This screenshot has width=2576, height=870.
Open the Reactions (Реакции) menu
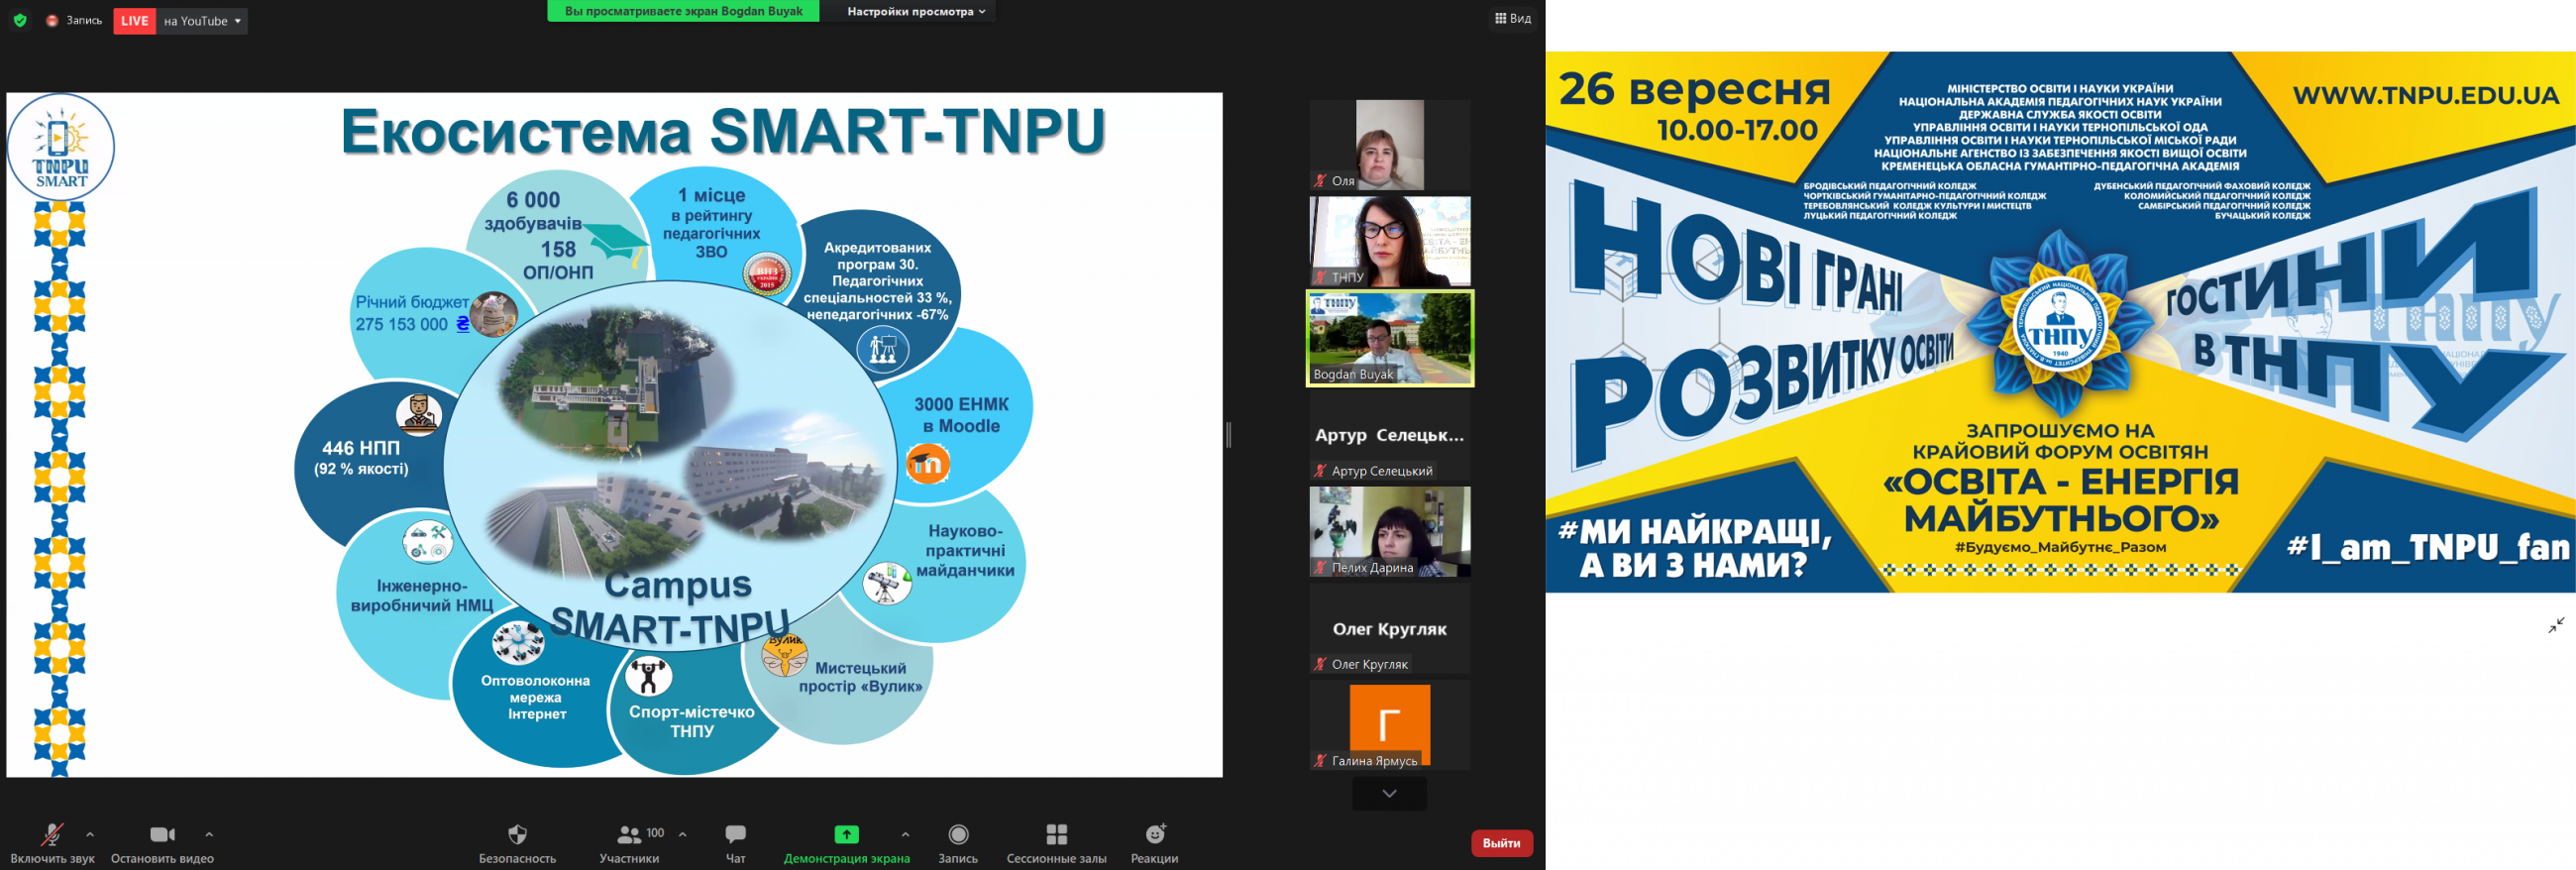(1154, 835)
